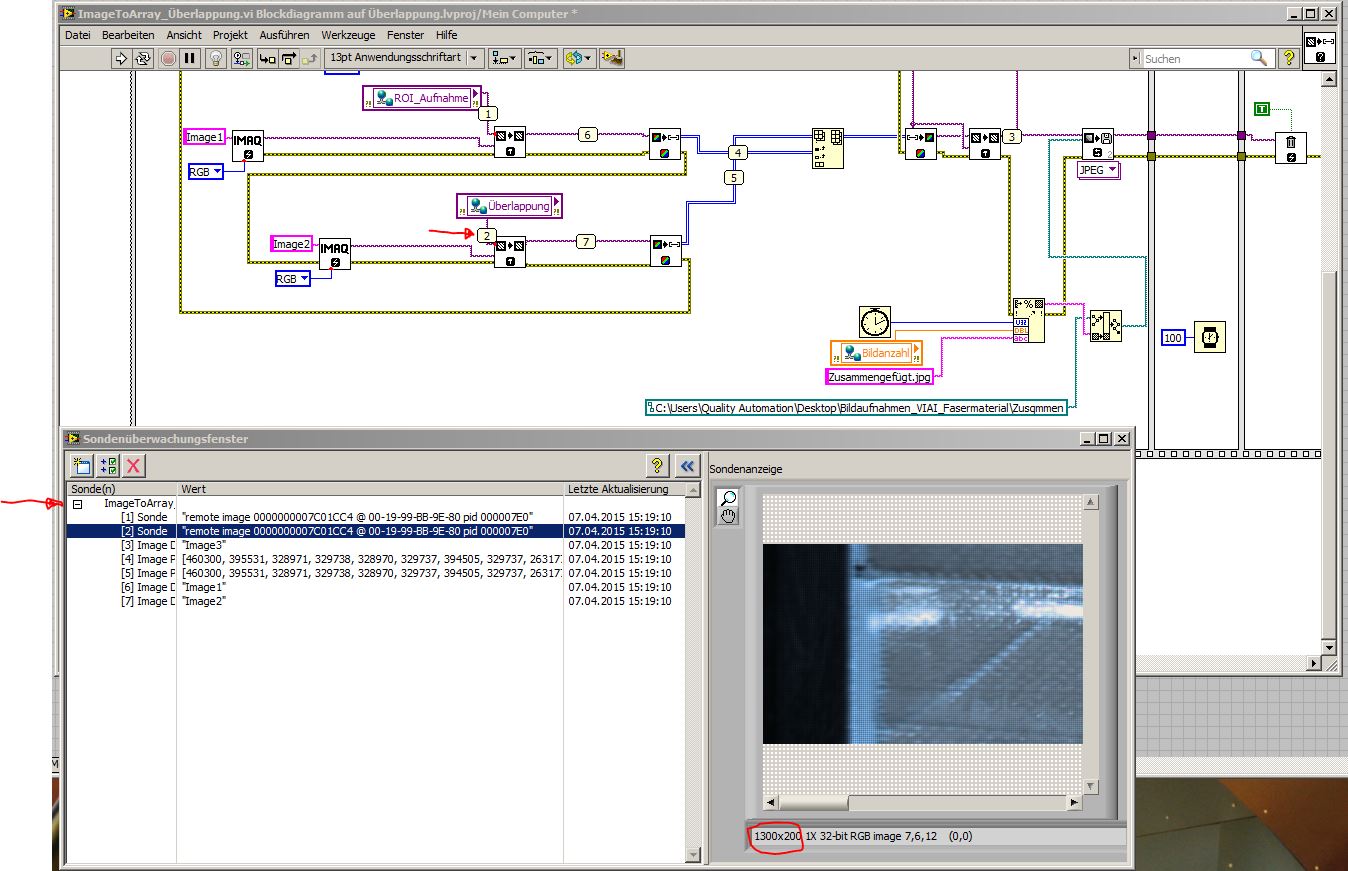
Task: Select the hand pan tool in probe display
Action: click(729, 516)
